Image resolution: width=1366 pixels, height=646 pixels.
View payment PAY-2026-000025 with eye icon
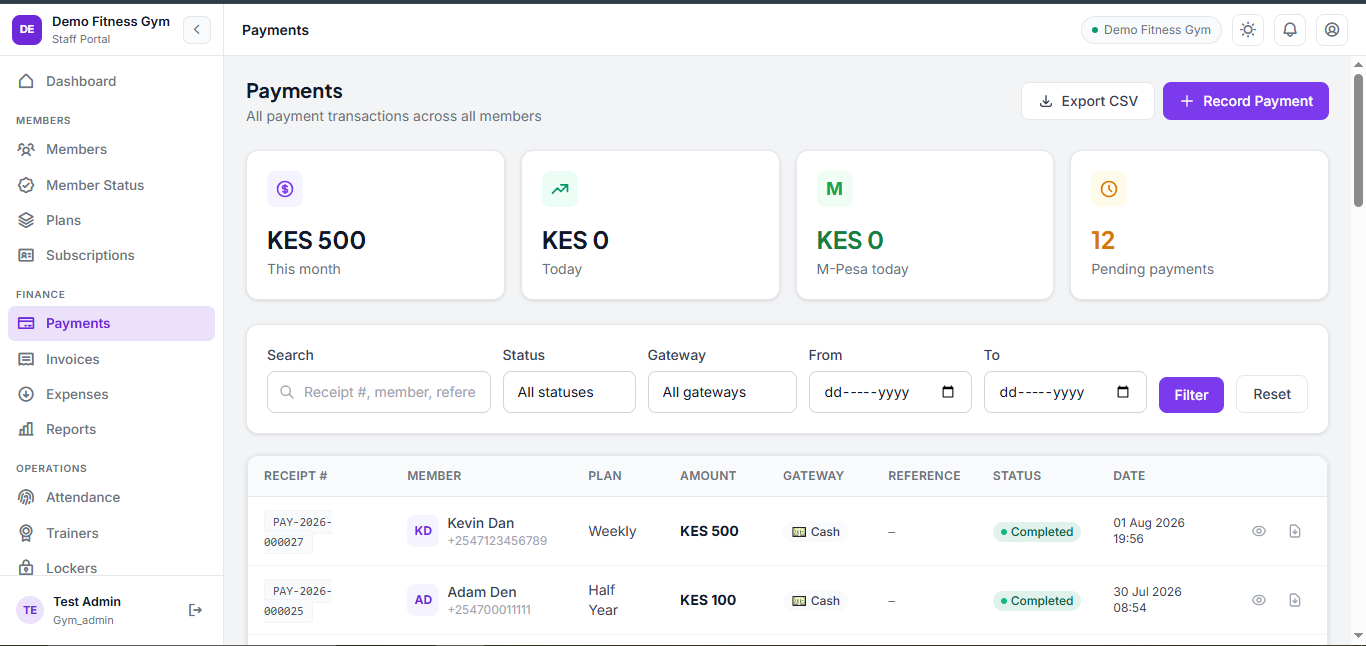click(x=1259, y=600)
